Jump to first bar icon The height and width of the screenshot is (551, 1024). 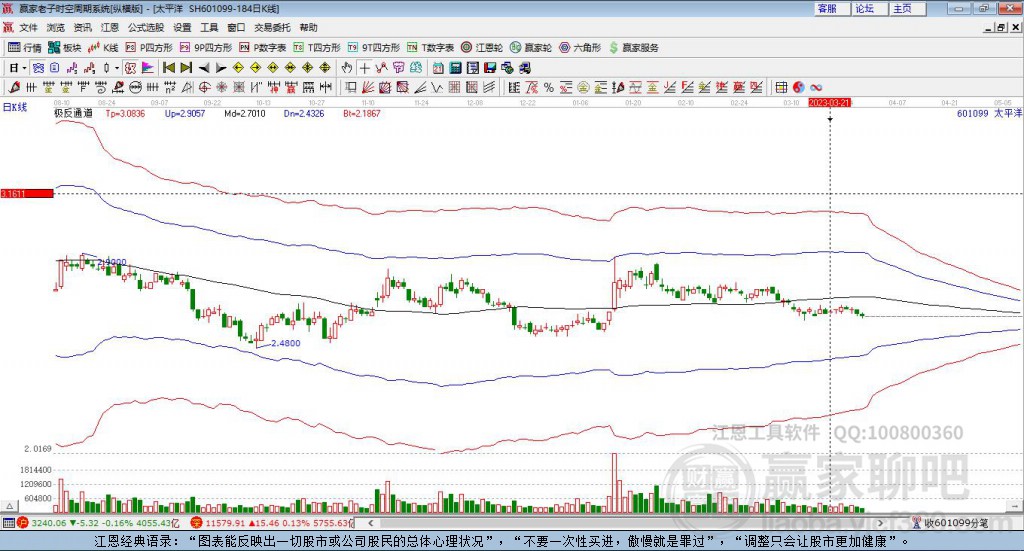point(168,68)
